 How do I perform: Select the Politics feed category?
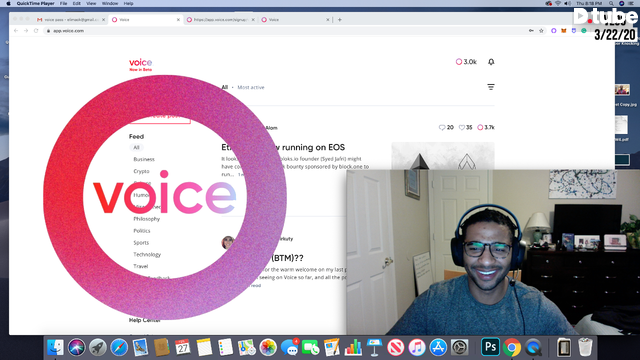click(142, 231)
